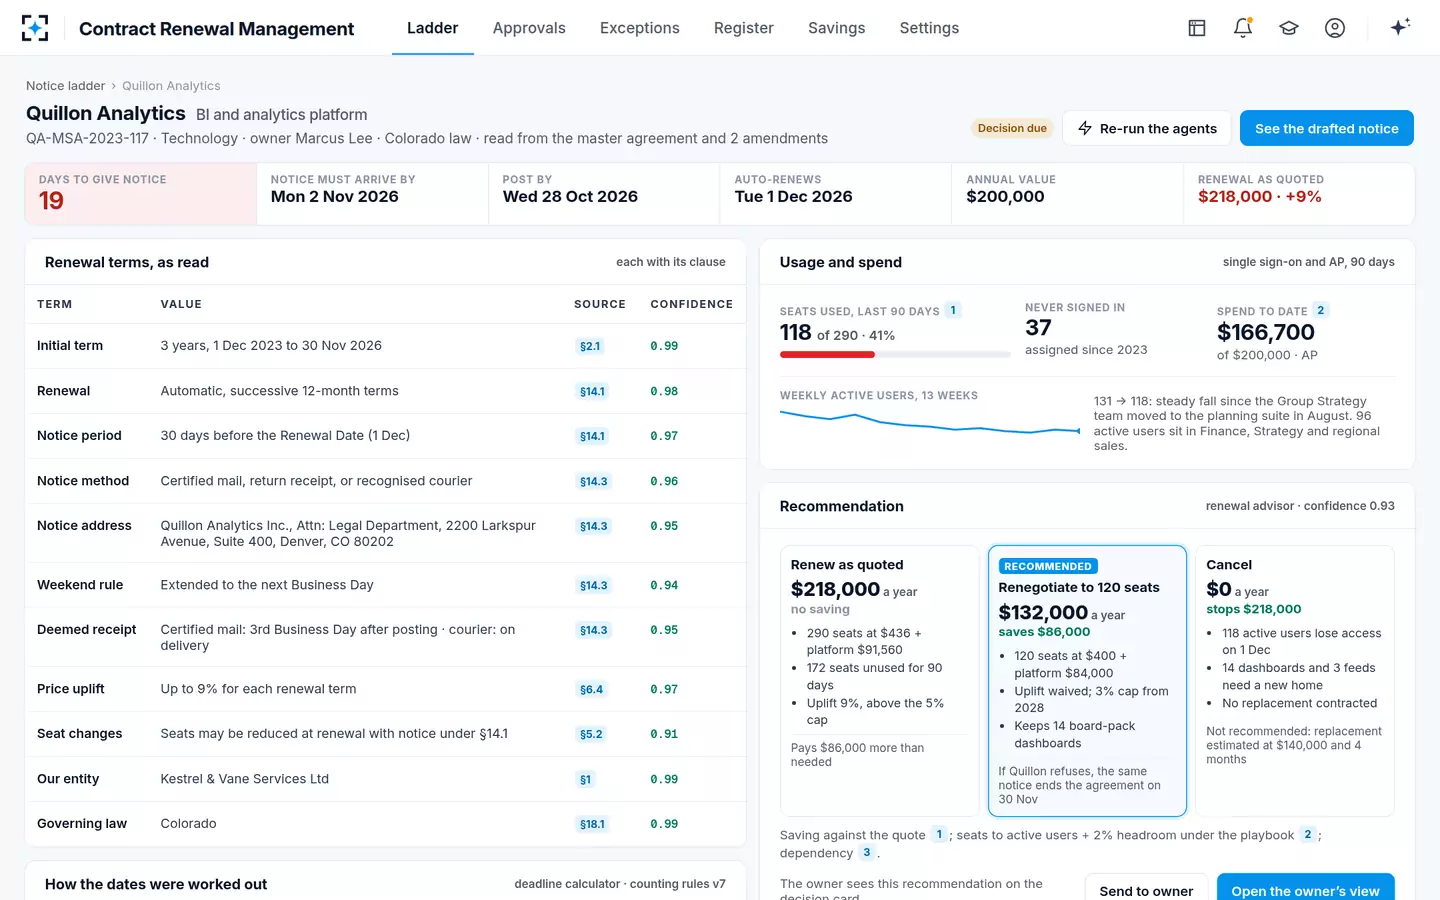
Task: Click 'stops $218,000' in Cancel card
Action: (1253, 609)
